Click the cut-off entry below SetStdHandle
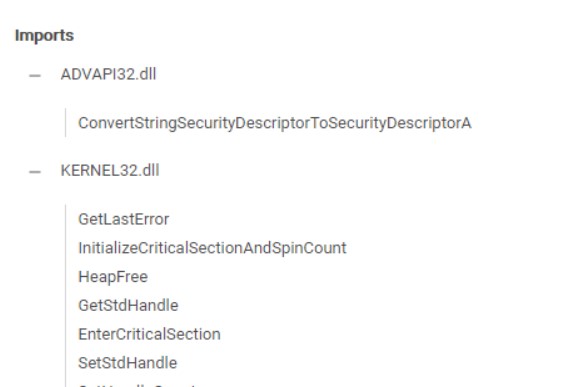 (x=137, y=384)
